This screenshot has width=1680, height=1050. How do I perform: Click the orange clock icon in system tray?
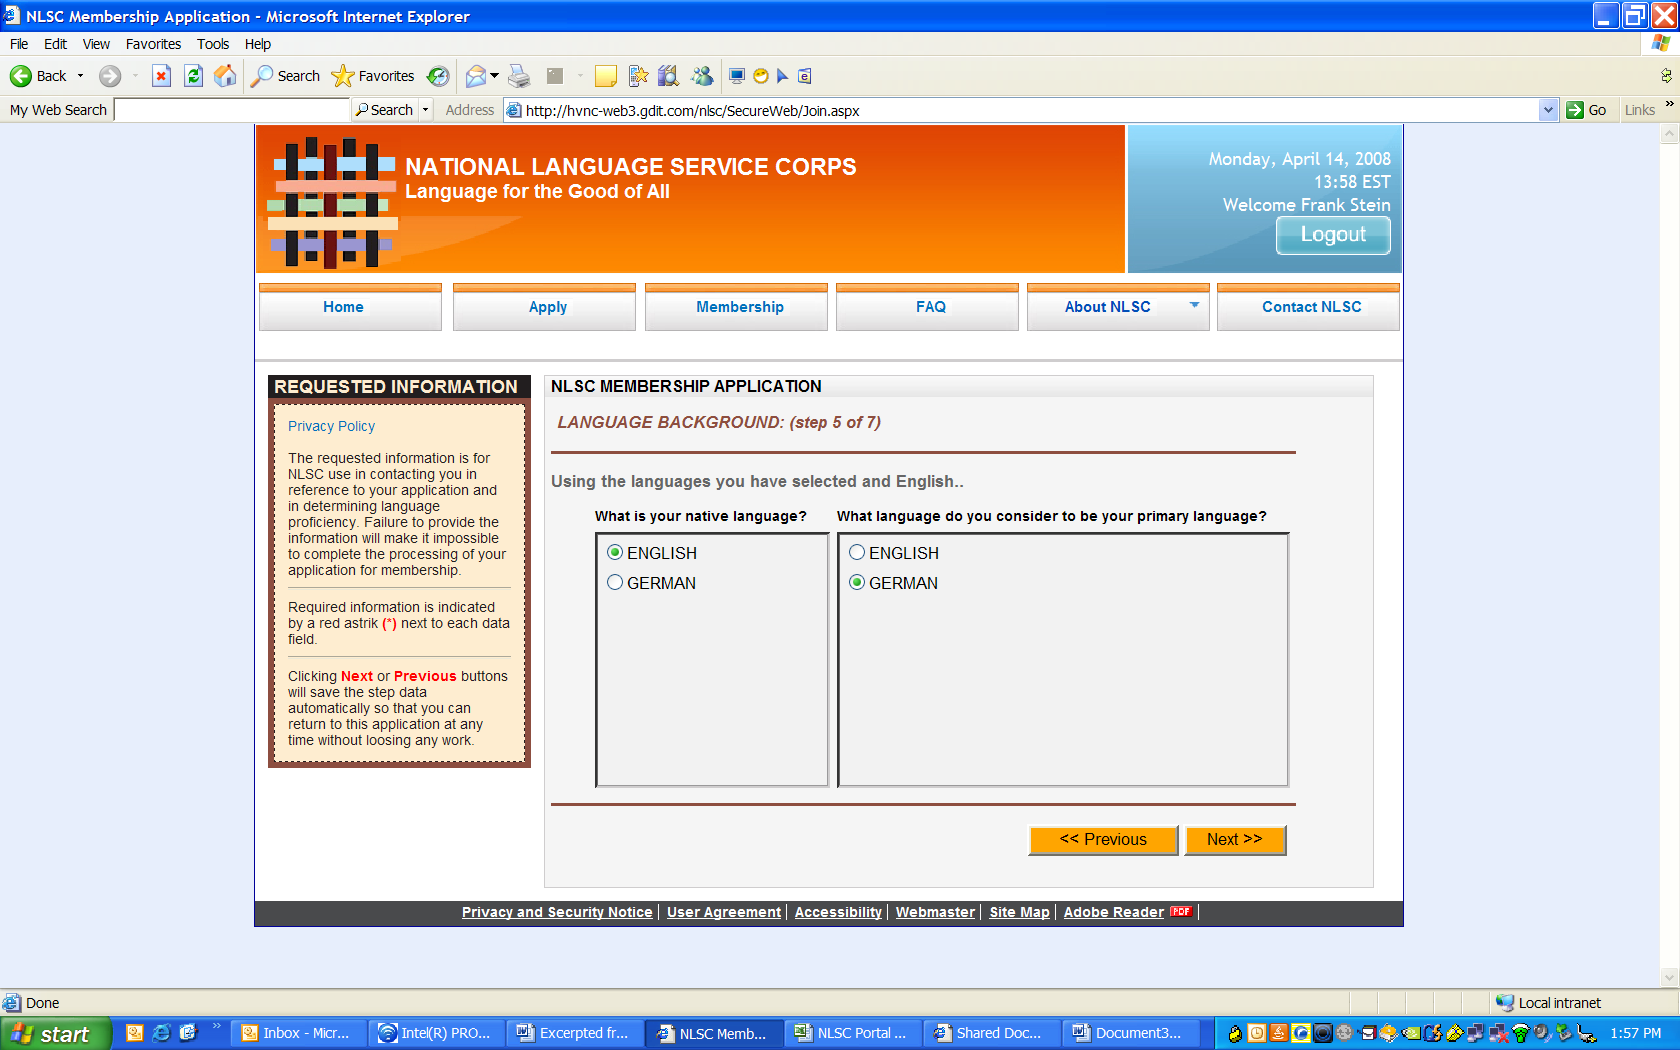(1256, 1033)
